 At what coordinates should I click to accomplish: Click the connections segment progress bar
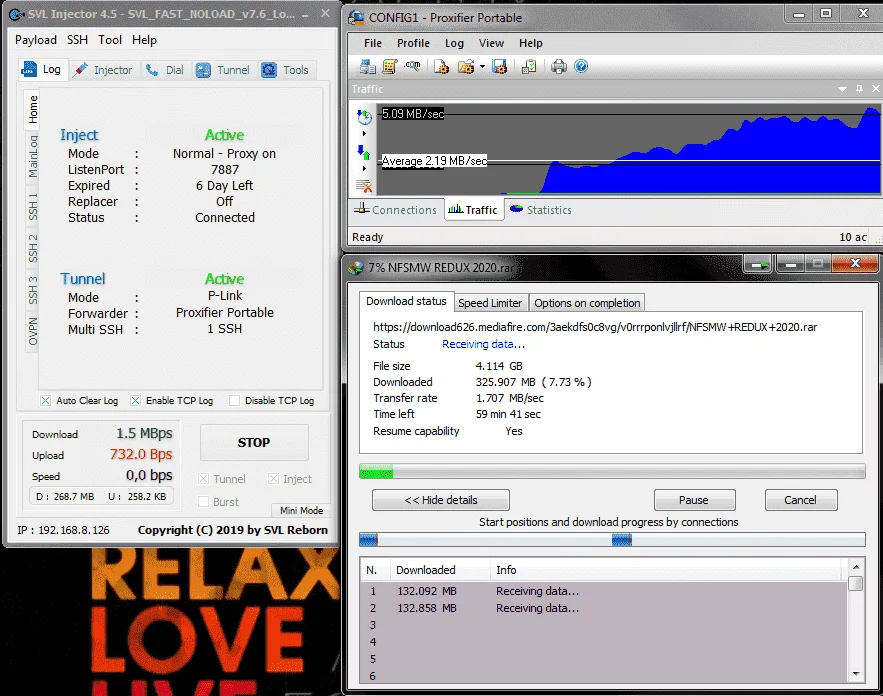click(612, 540)
